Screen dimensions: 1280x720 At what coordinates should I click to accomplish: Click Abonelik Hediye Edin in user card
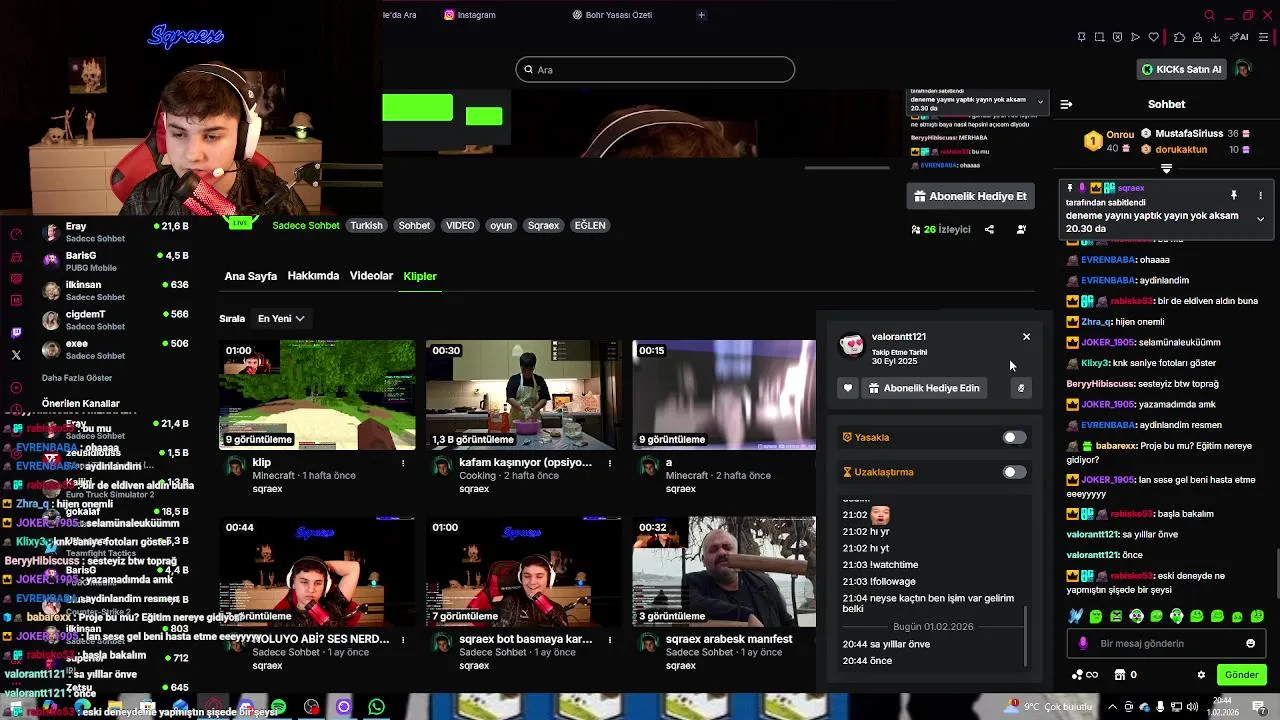[x=922, y=388]
